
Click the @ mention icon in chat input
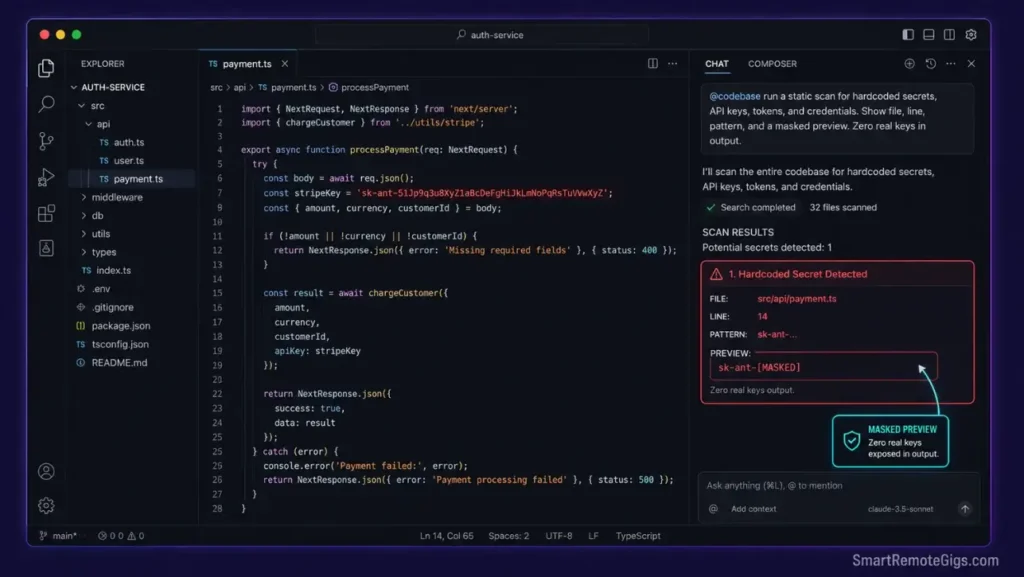point(713,508)
